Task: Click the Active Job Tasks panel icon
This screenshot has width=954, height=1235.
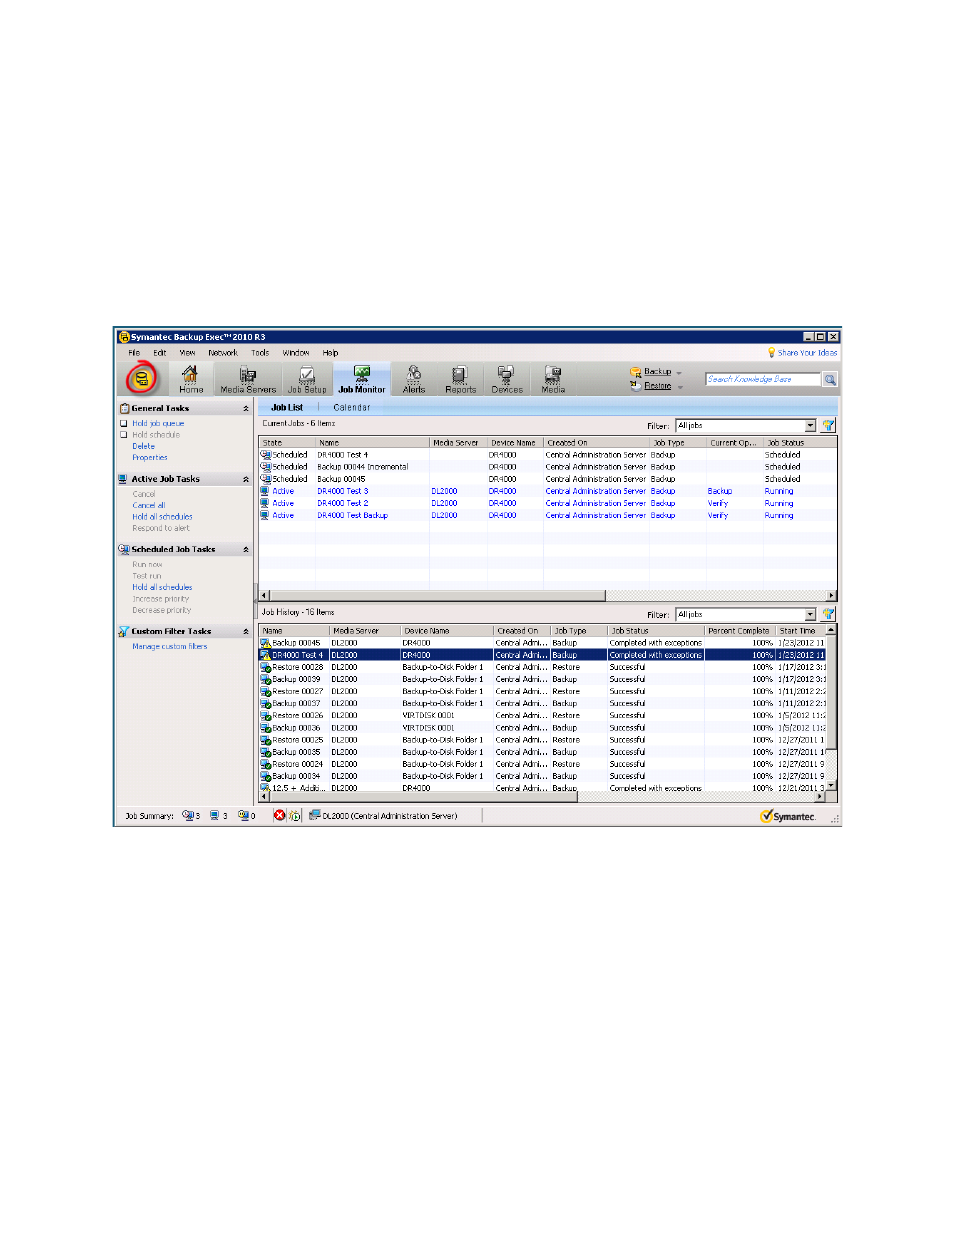Action: (x=124, y=479)
